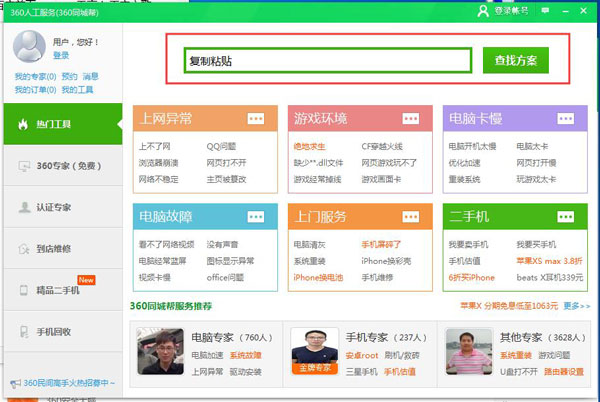The width and height of the screenshot is (600, 402).
Task: Select CF穿越火线 option
Action: tap(382, 146)
